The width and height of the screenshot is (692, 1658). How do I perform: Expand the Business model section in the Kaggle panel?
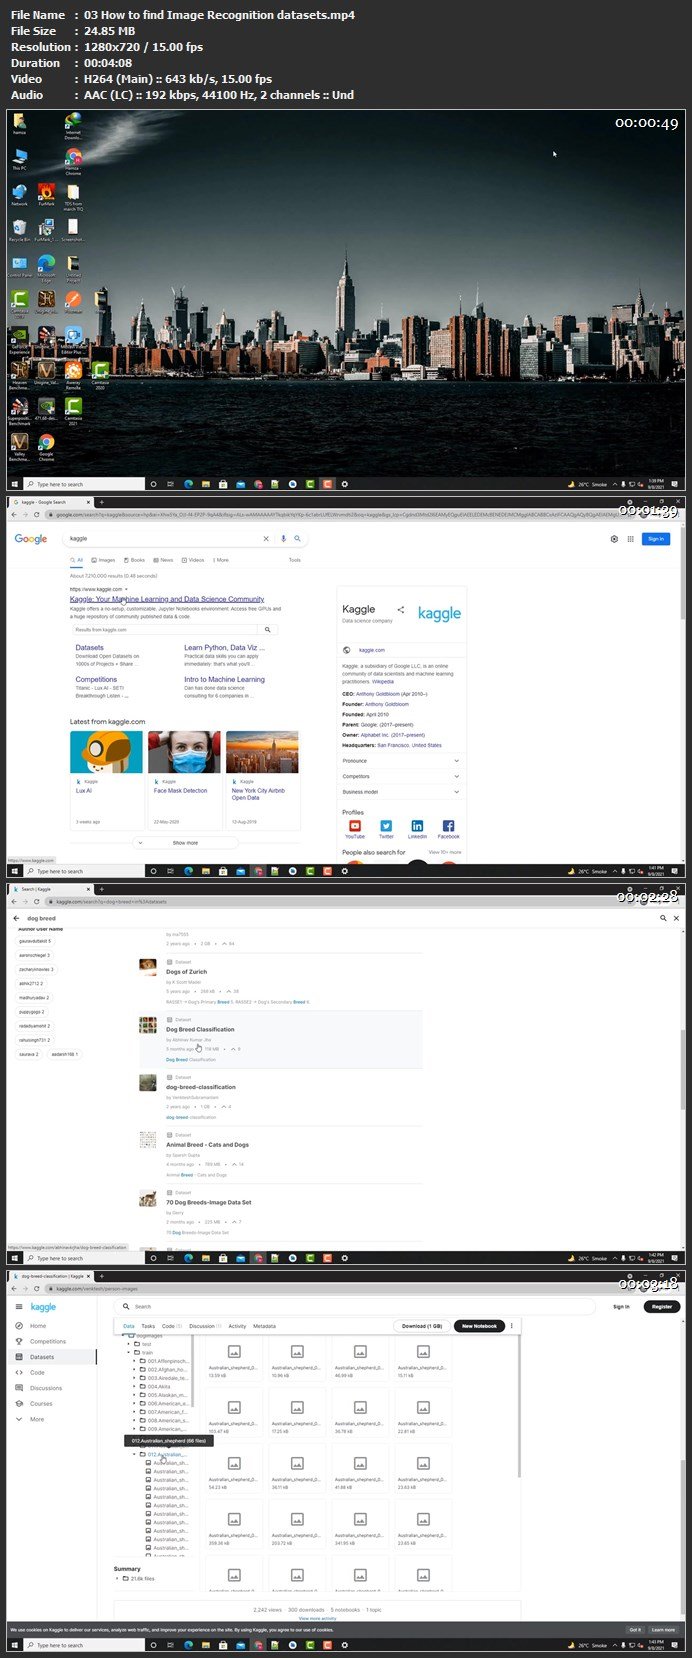[x=400, y=792]
